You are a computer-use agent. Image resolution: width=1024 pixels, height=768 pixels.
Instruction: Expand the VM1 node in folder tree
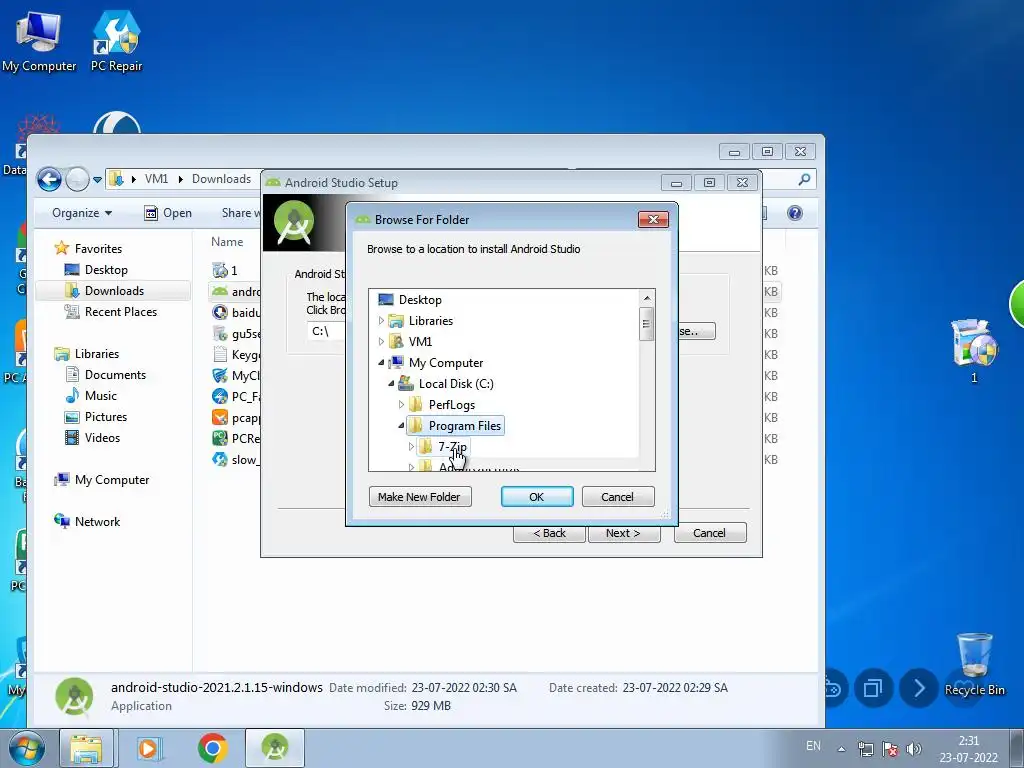(381, 342)
